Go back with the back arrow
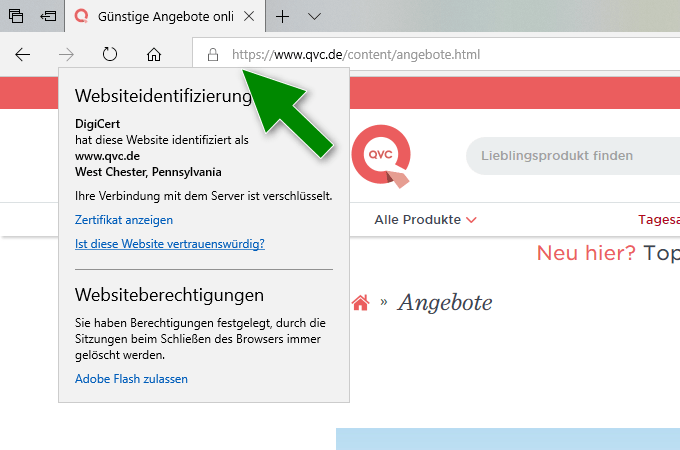680x450 pixels. (23, 55)
